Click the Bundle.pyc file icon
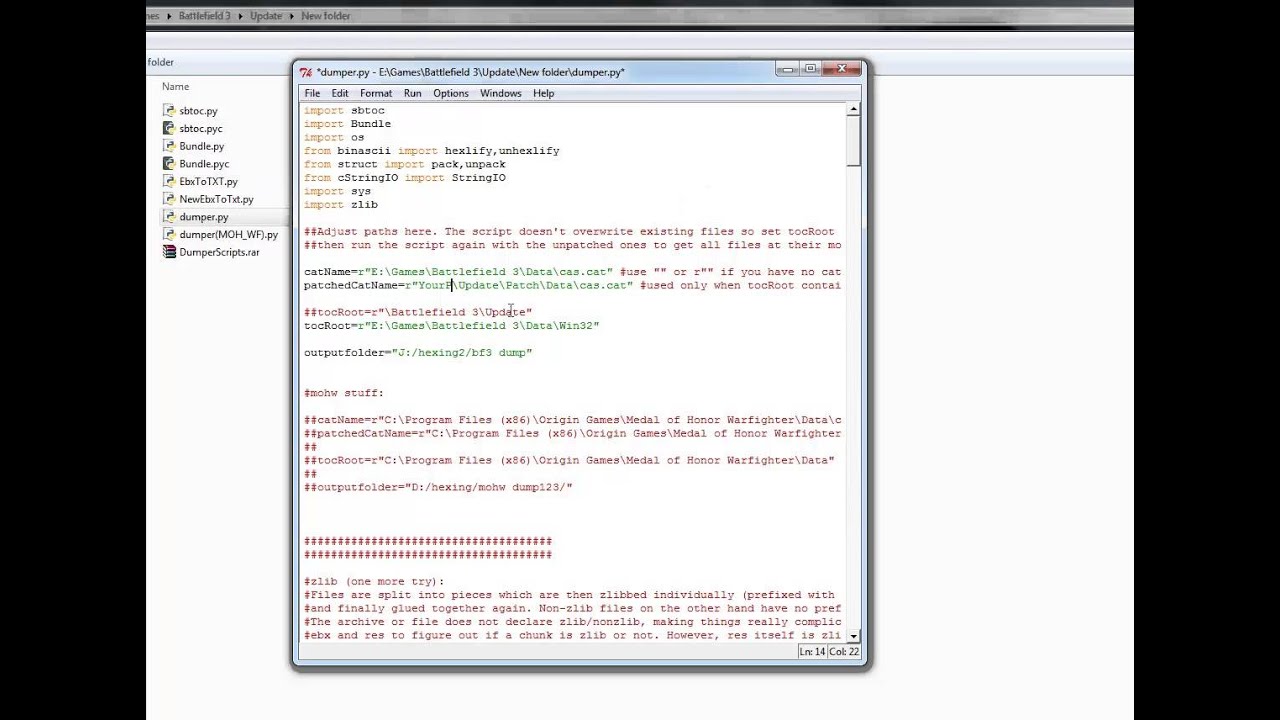 (169, 164)
